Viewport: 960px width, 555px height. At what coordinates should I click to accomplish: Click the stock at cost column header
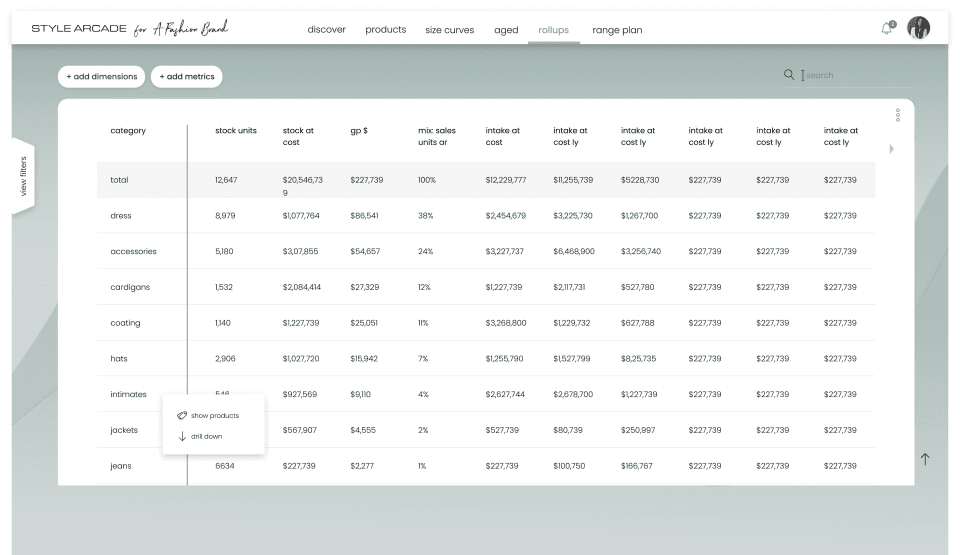coord(298,136)
